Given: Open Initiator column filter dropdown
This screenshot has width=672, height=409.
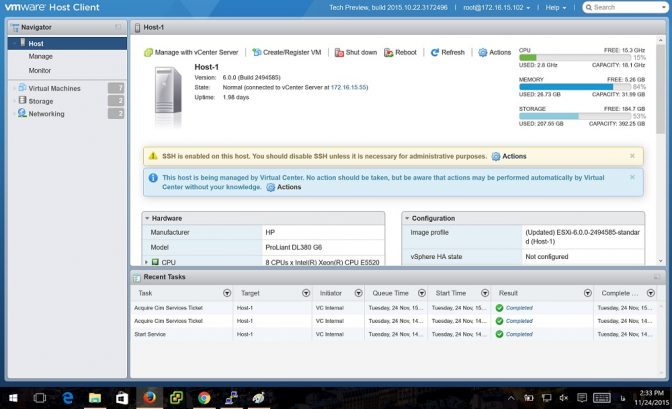Looking at the screenshot, I should tap(358, 293).
